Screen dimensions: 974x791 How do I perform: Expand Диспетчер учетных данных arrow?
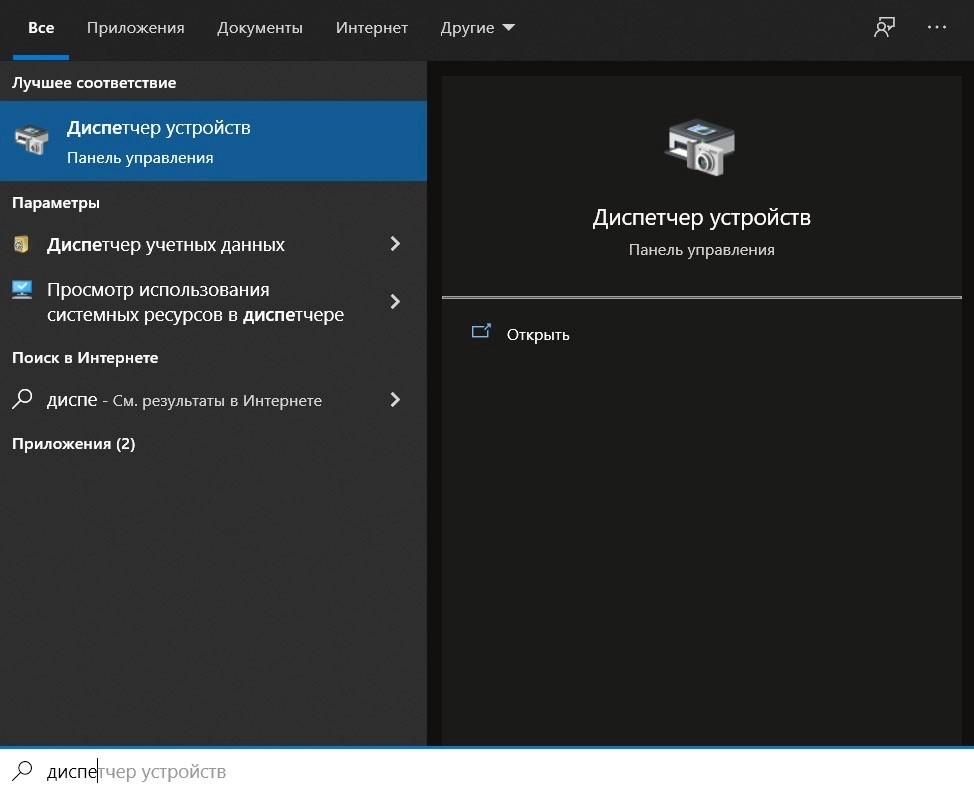pos(395,244)
